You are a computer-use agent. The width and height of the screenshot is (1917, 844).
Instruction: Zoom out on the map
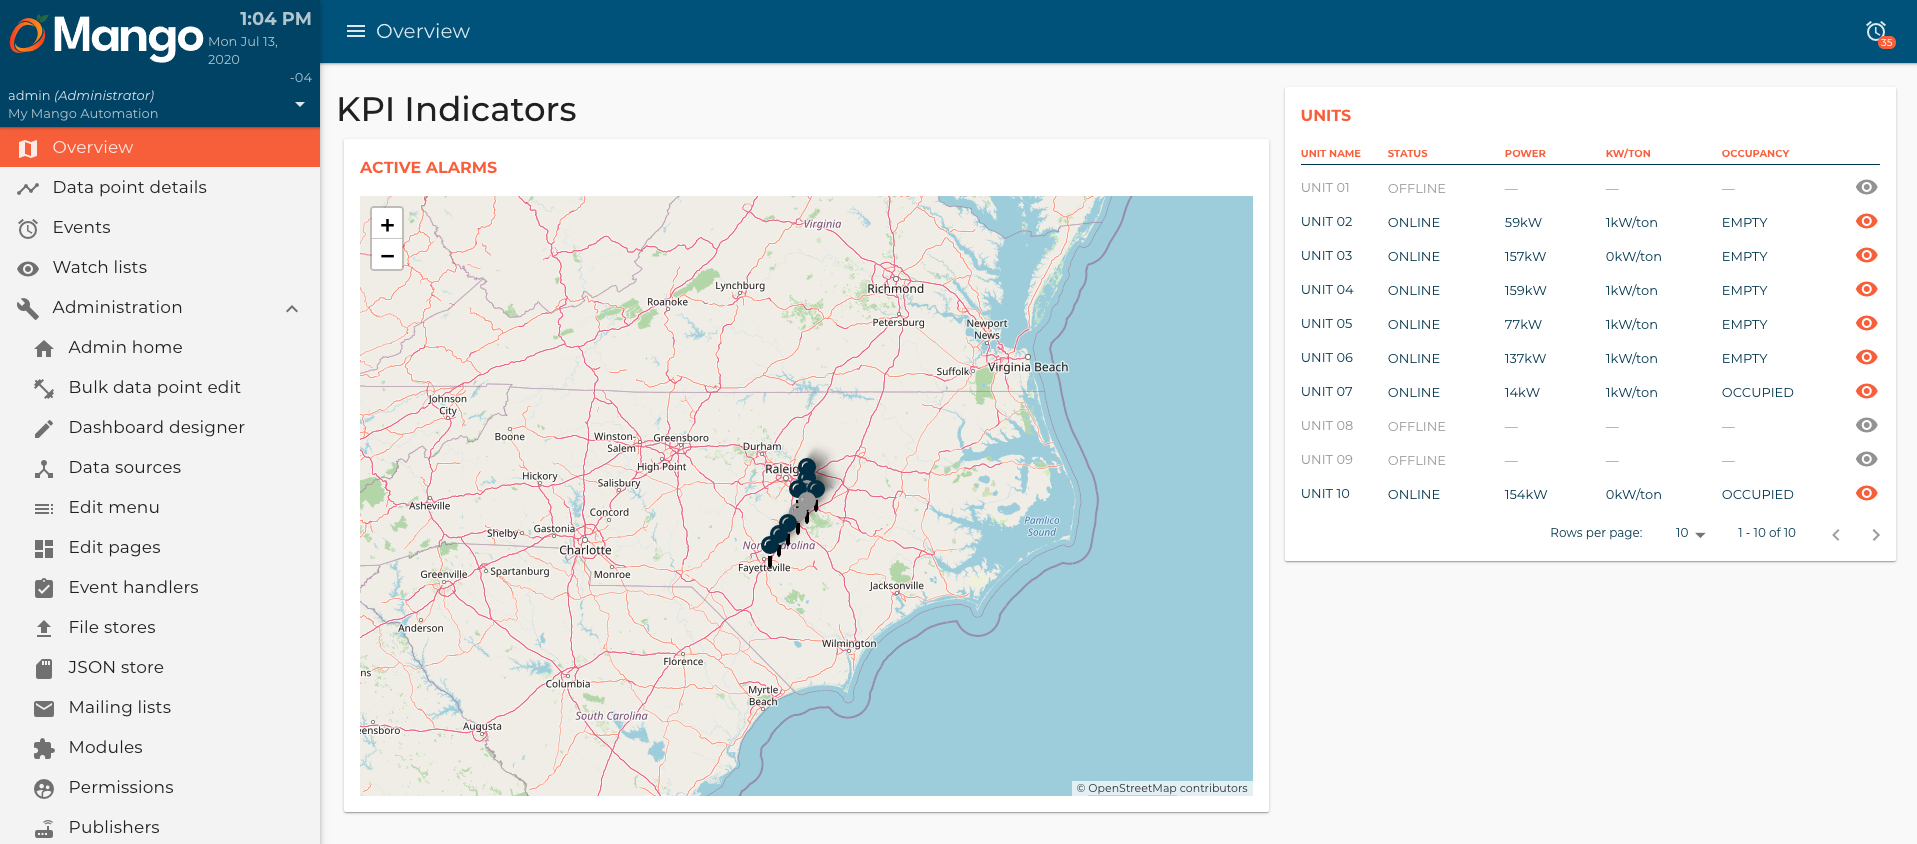click(387, 256)
